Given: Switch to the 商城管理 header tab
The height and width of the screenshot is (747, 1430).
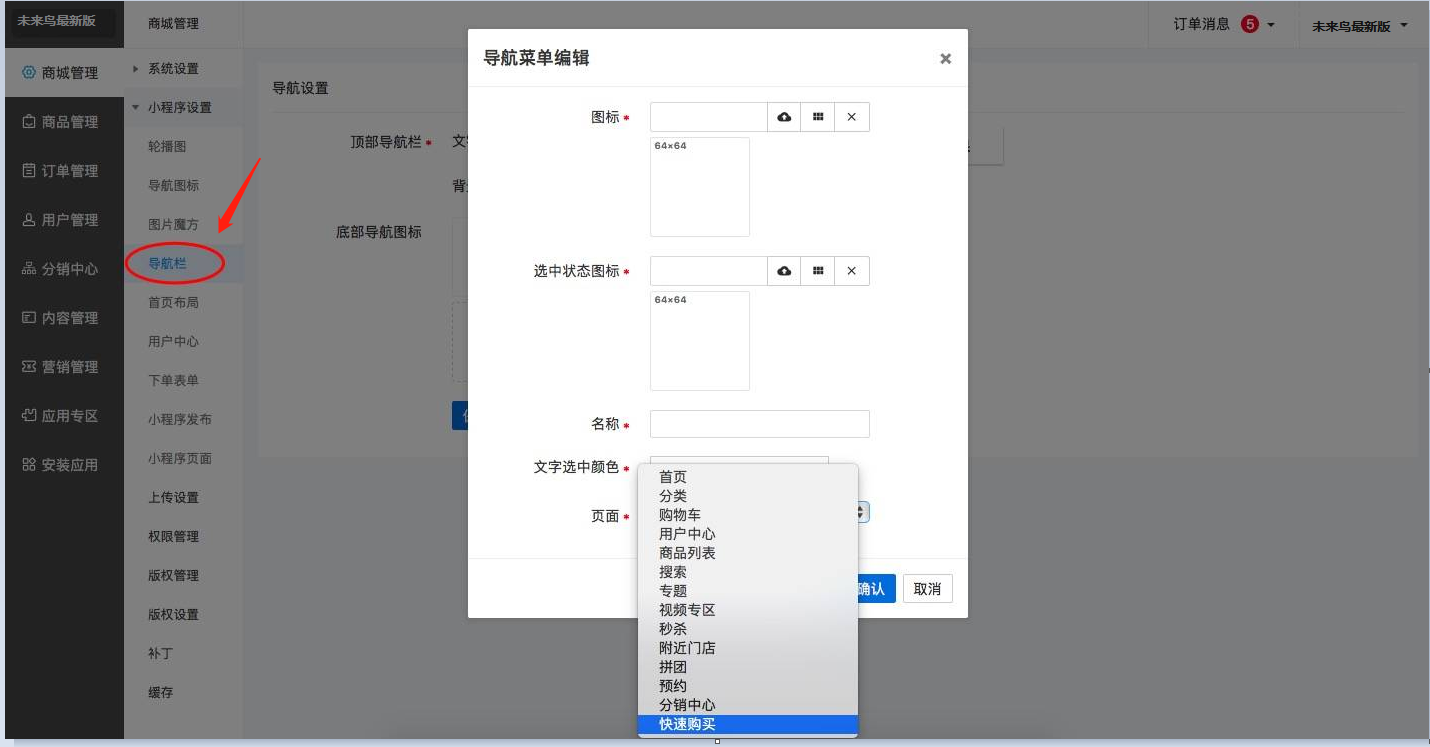Looking at the screenshot, I should pos(173,24).
